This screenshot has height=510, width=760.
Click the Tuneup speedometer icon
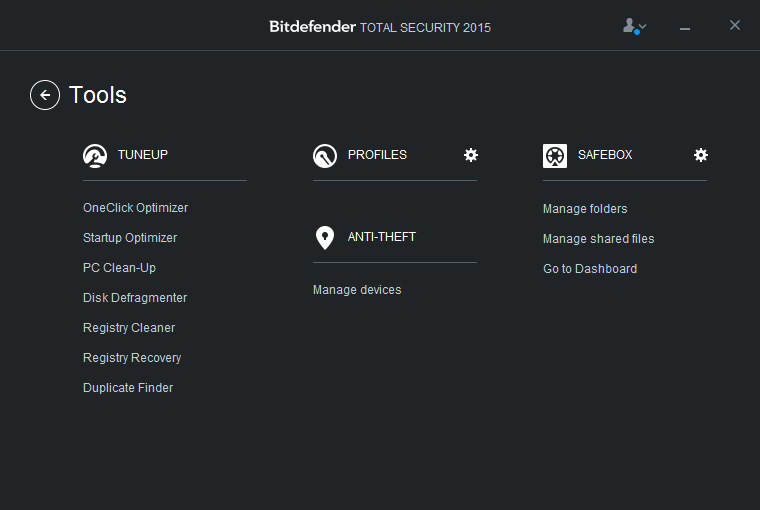(x=95, y=155)
